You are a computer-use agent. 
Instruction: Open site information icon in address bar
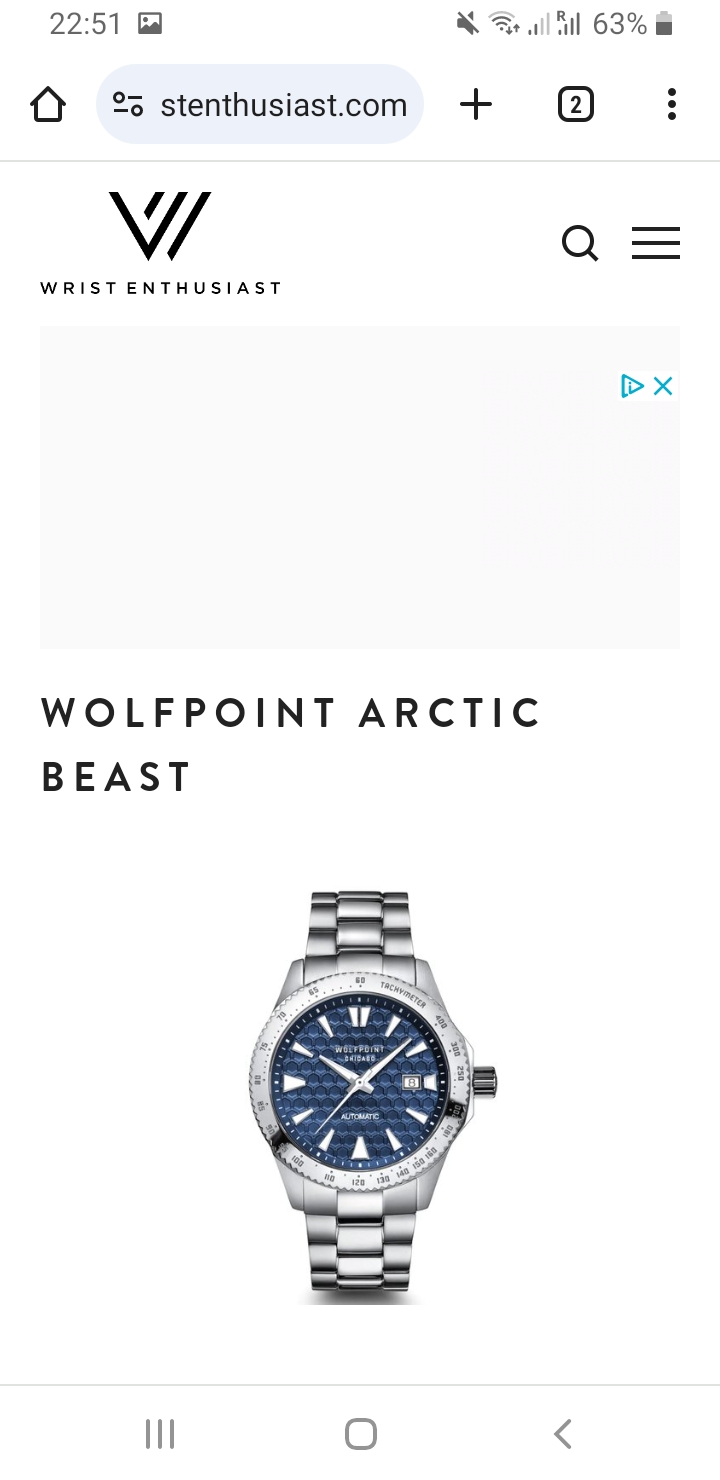[x=128, y=104]
